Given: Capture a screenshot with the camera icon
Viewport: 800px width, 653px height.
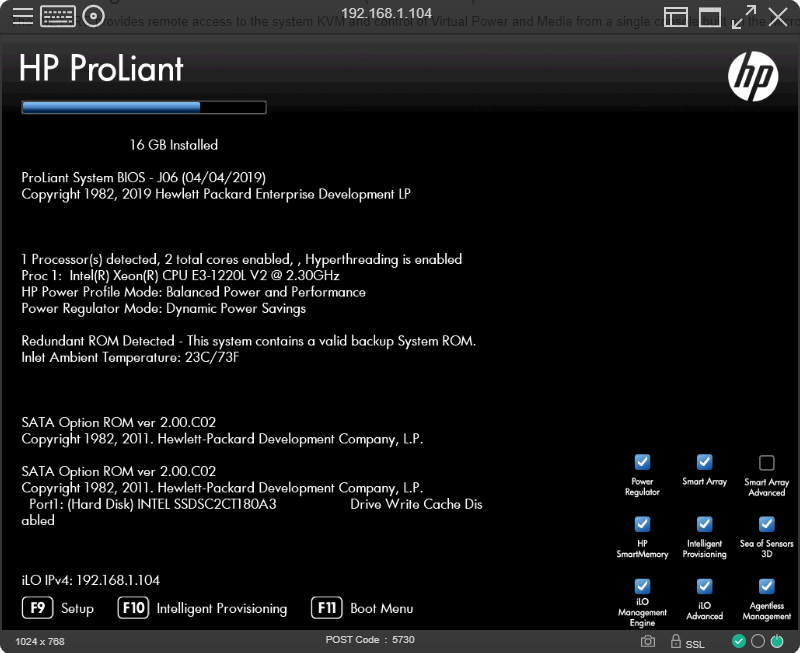Looking at the screenshot, I should tap(648, 641).
